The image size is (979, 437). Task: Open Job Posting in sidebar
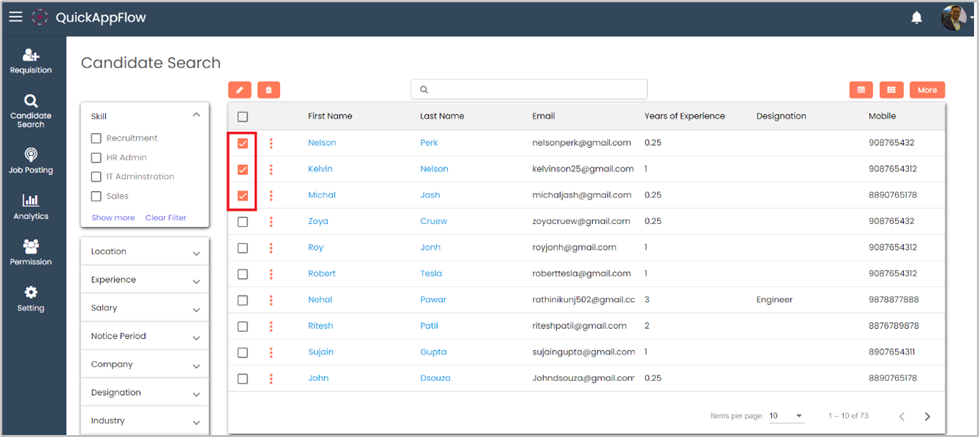click(31, 160)
